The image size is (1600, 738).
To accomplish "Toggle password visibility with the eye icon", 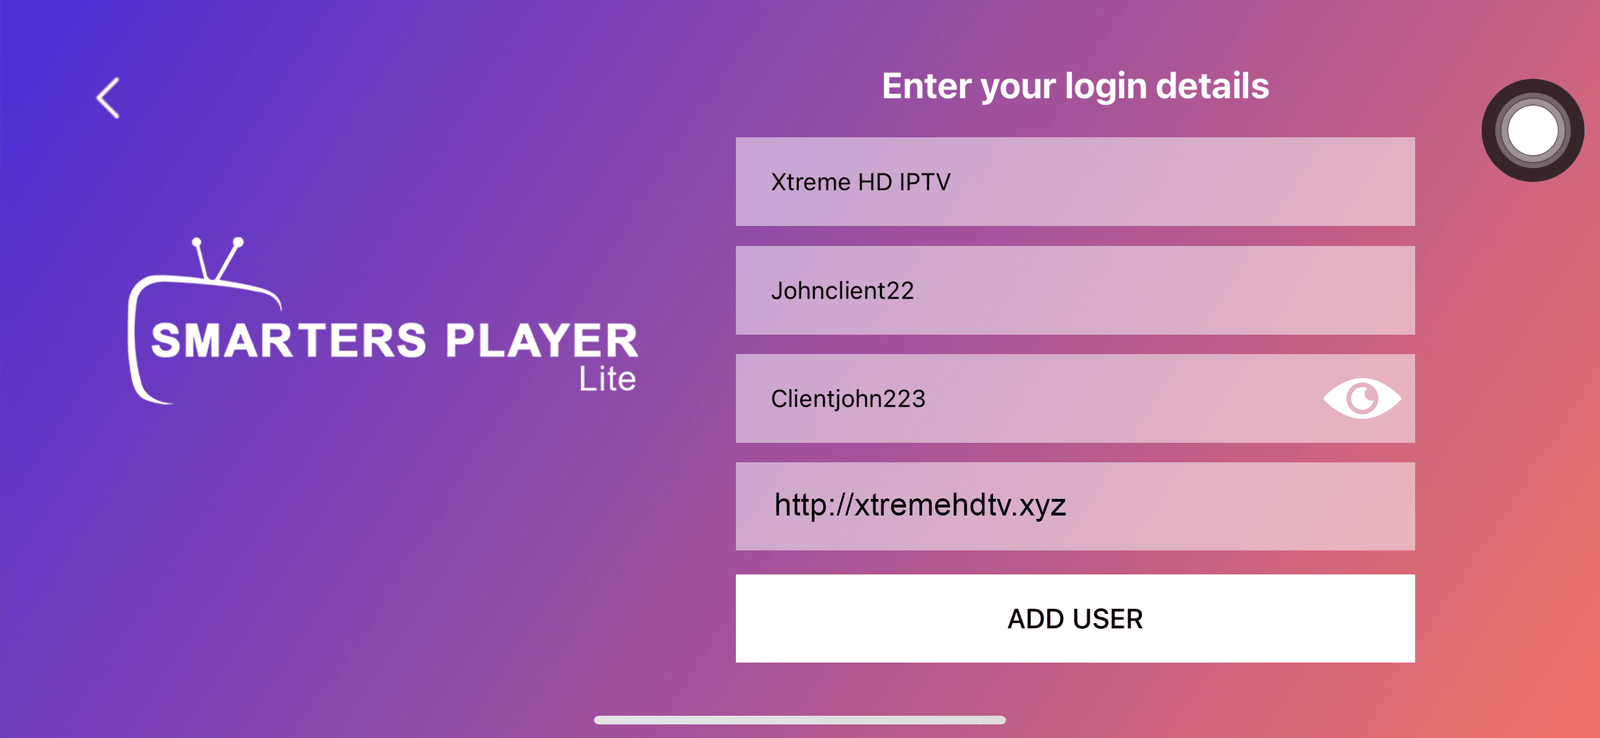I will (x=1361, y=398).
